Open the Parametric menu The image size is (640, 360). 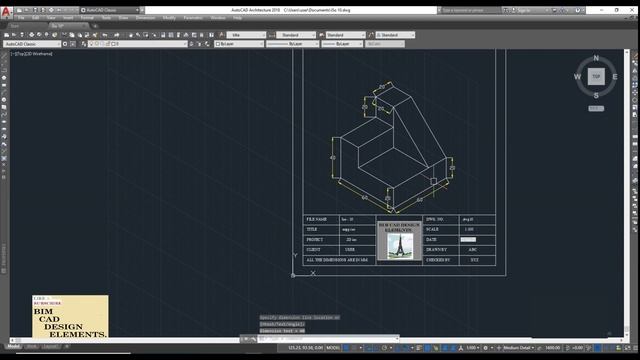pos(193,18)
